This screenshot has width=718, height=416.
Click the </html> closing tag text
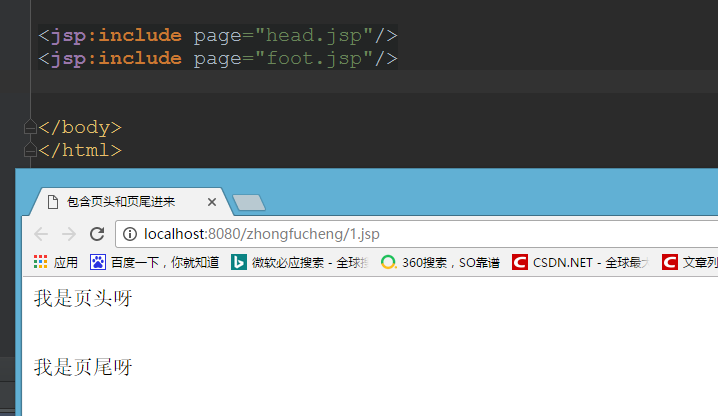[x=80, y=150]
